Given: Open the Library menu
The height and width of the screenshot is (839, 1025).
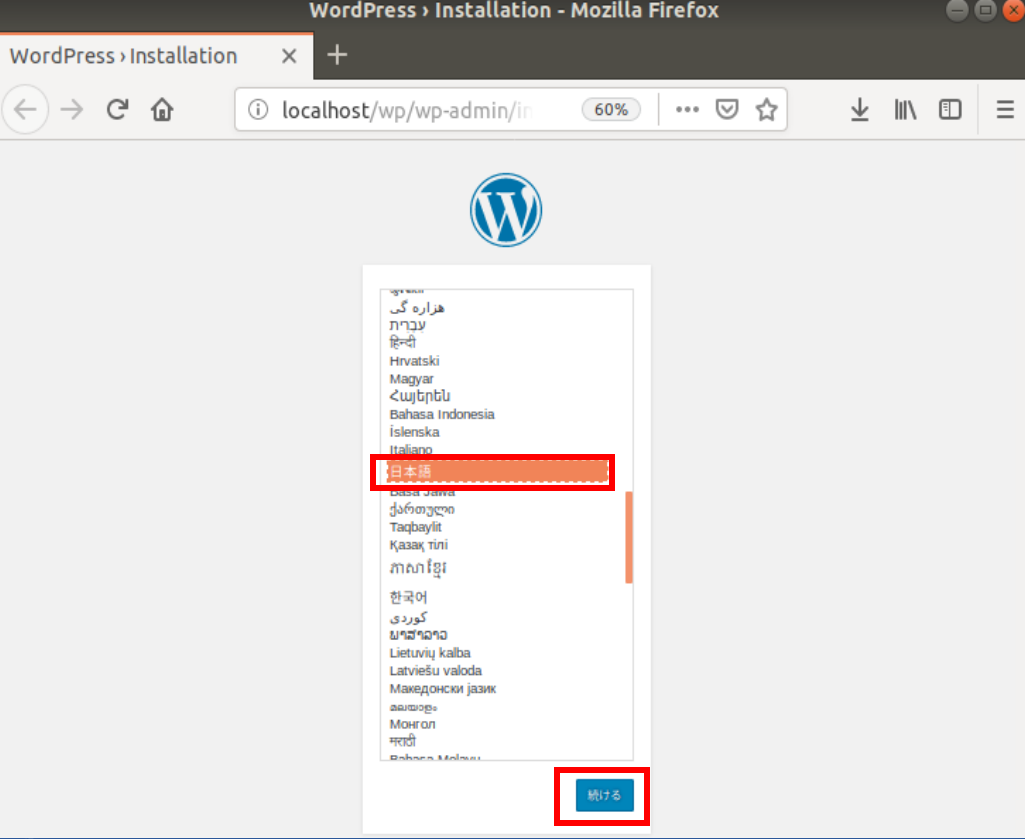Looking at the screenshot, I should coord(905,109).
